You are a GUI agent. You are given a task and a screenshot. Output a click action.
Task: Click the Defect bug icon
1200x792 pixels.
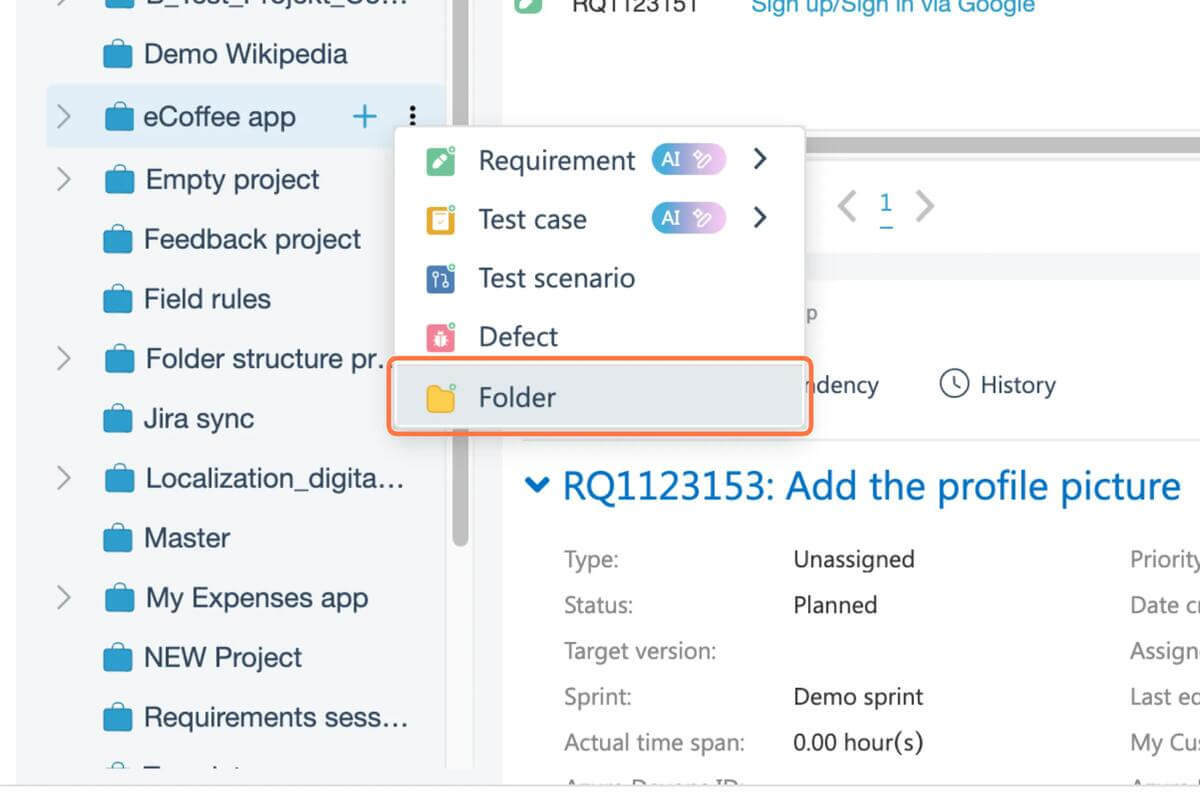coord(441,337)
